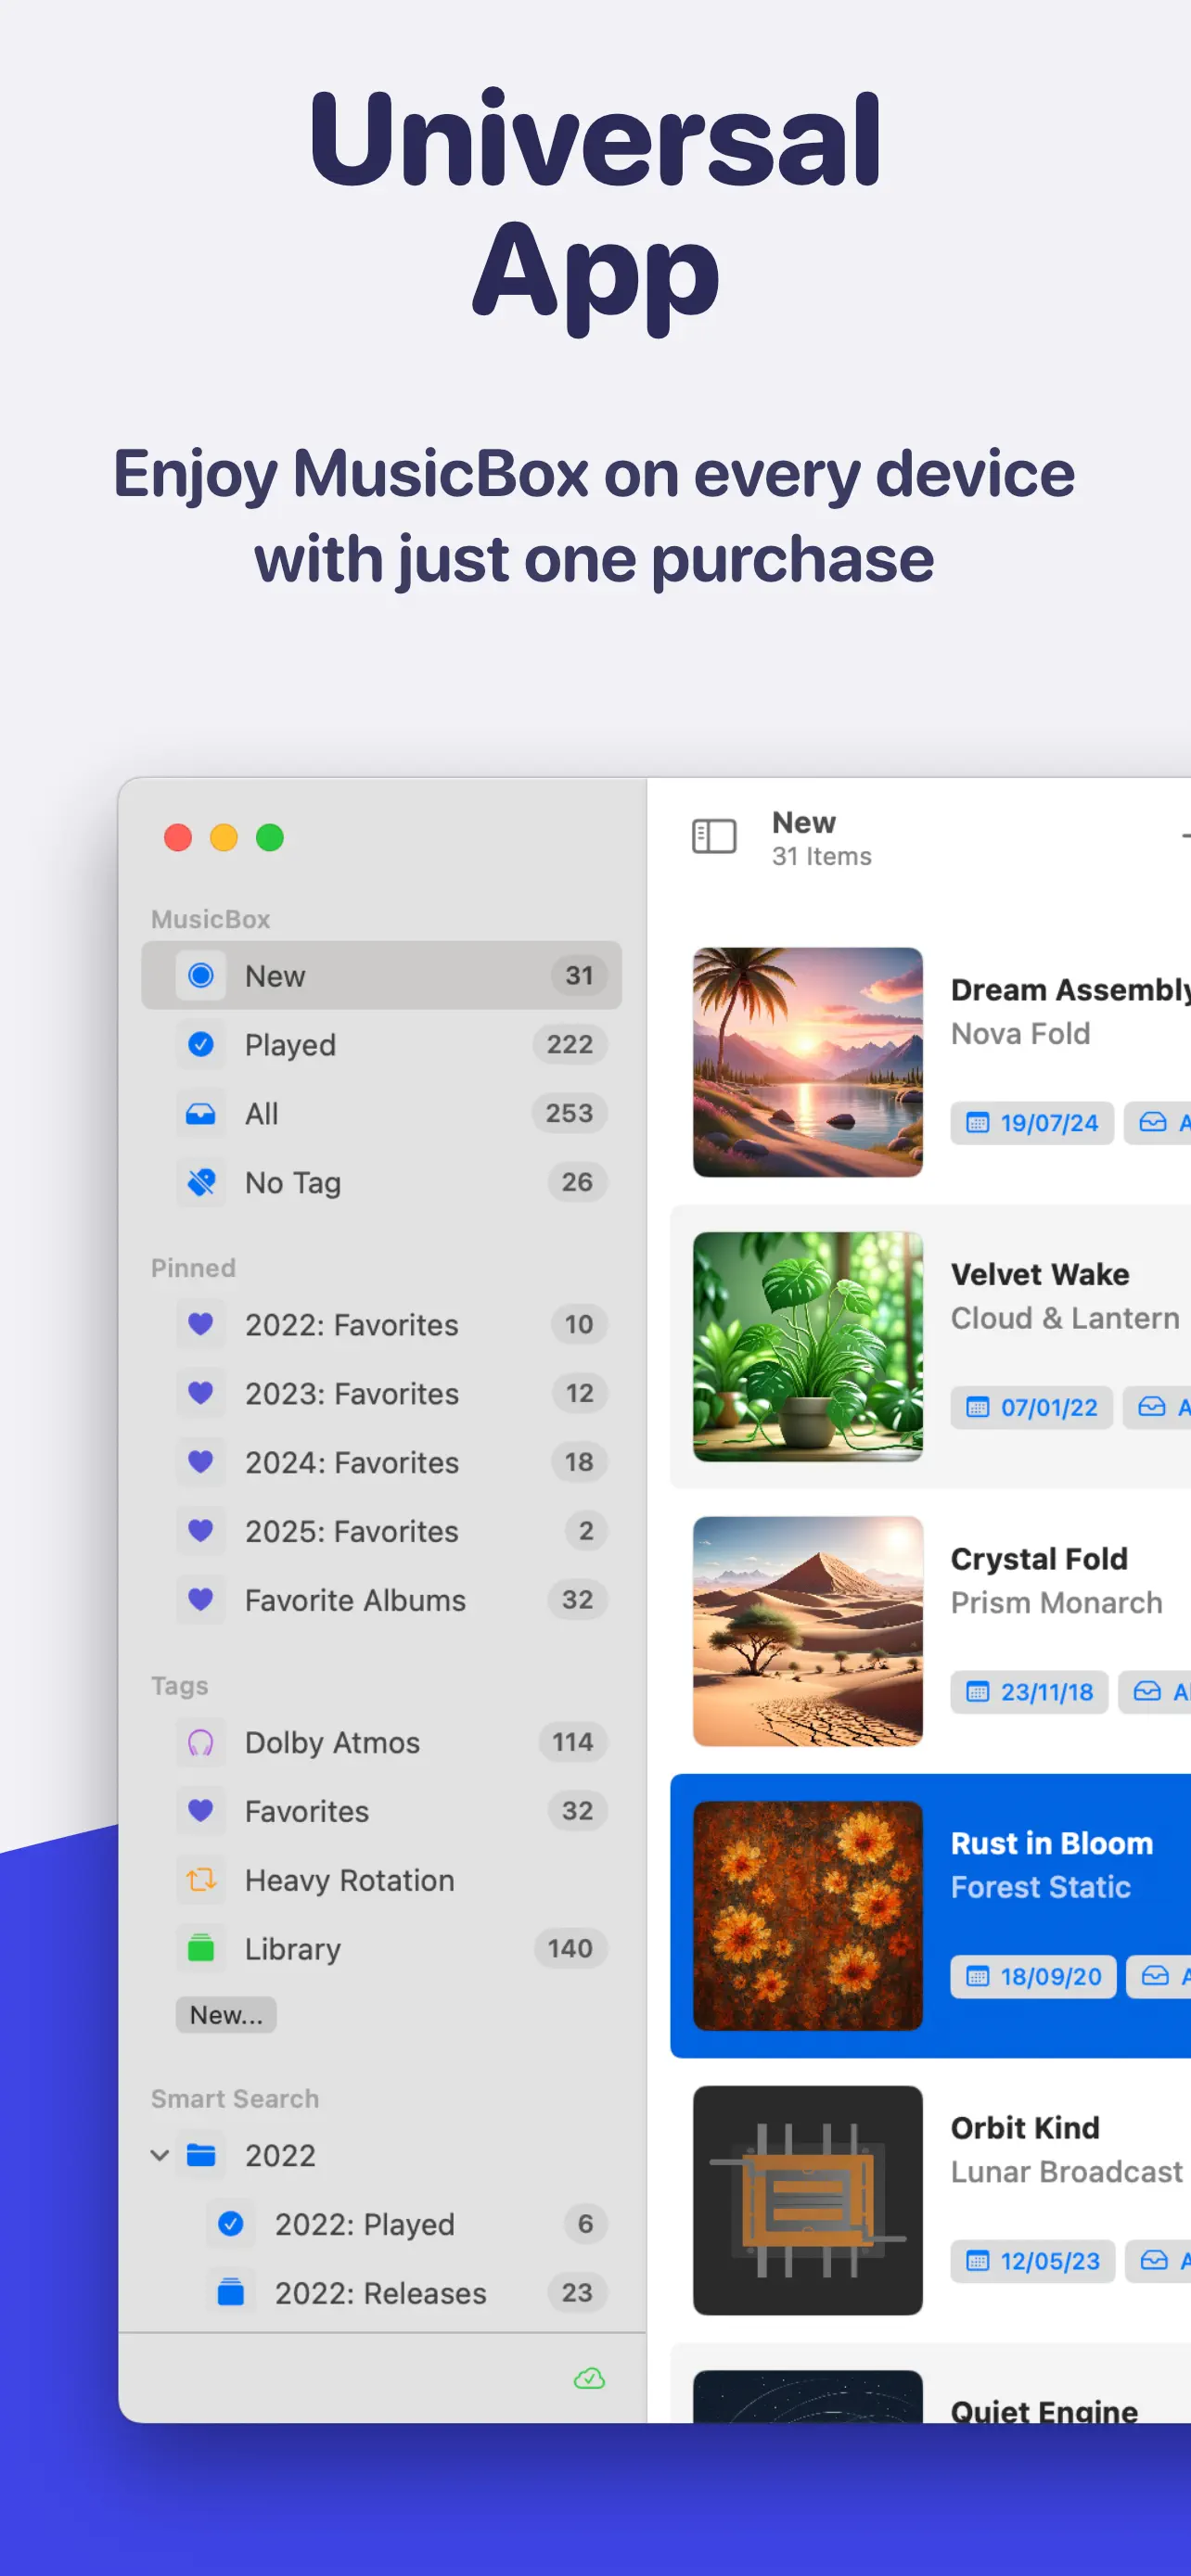Click the New radio-style icon in the sidebar
1191x2576 pixels.
click(201, 975)
